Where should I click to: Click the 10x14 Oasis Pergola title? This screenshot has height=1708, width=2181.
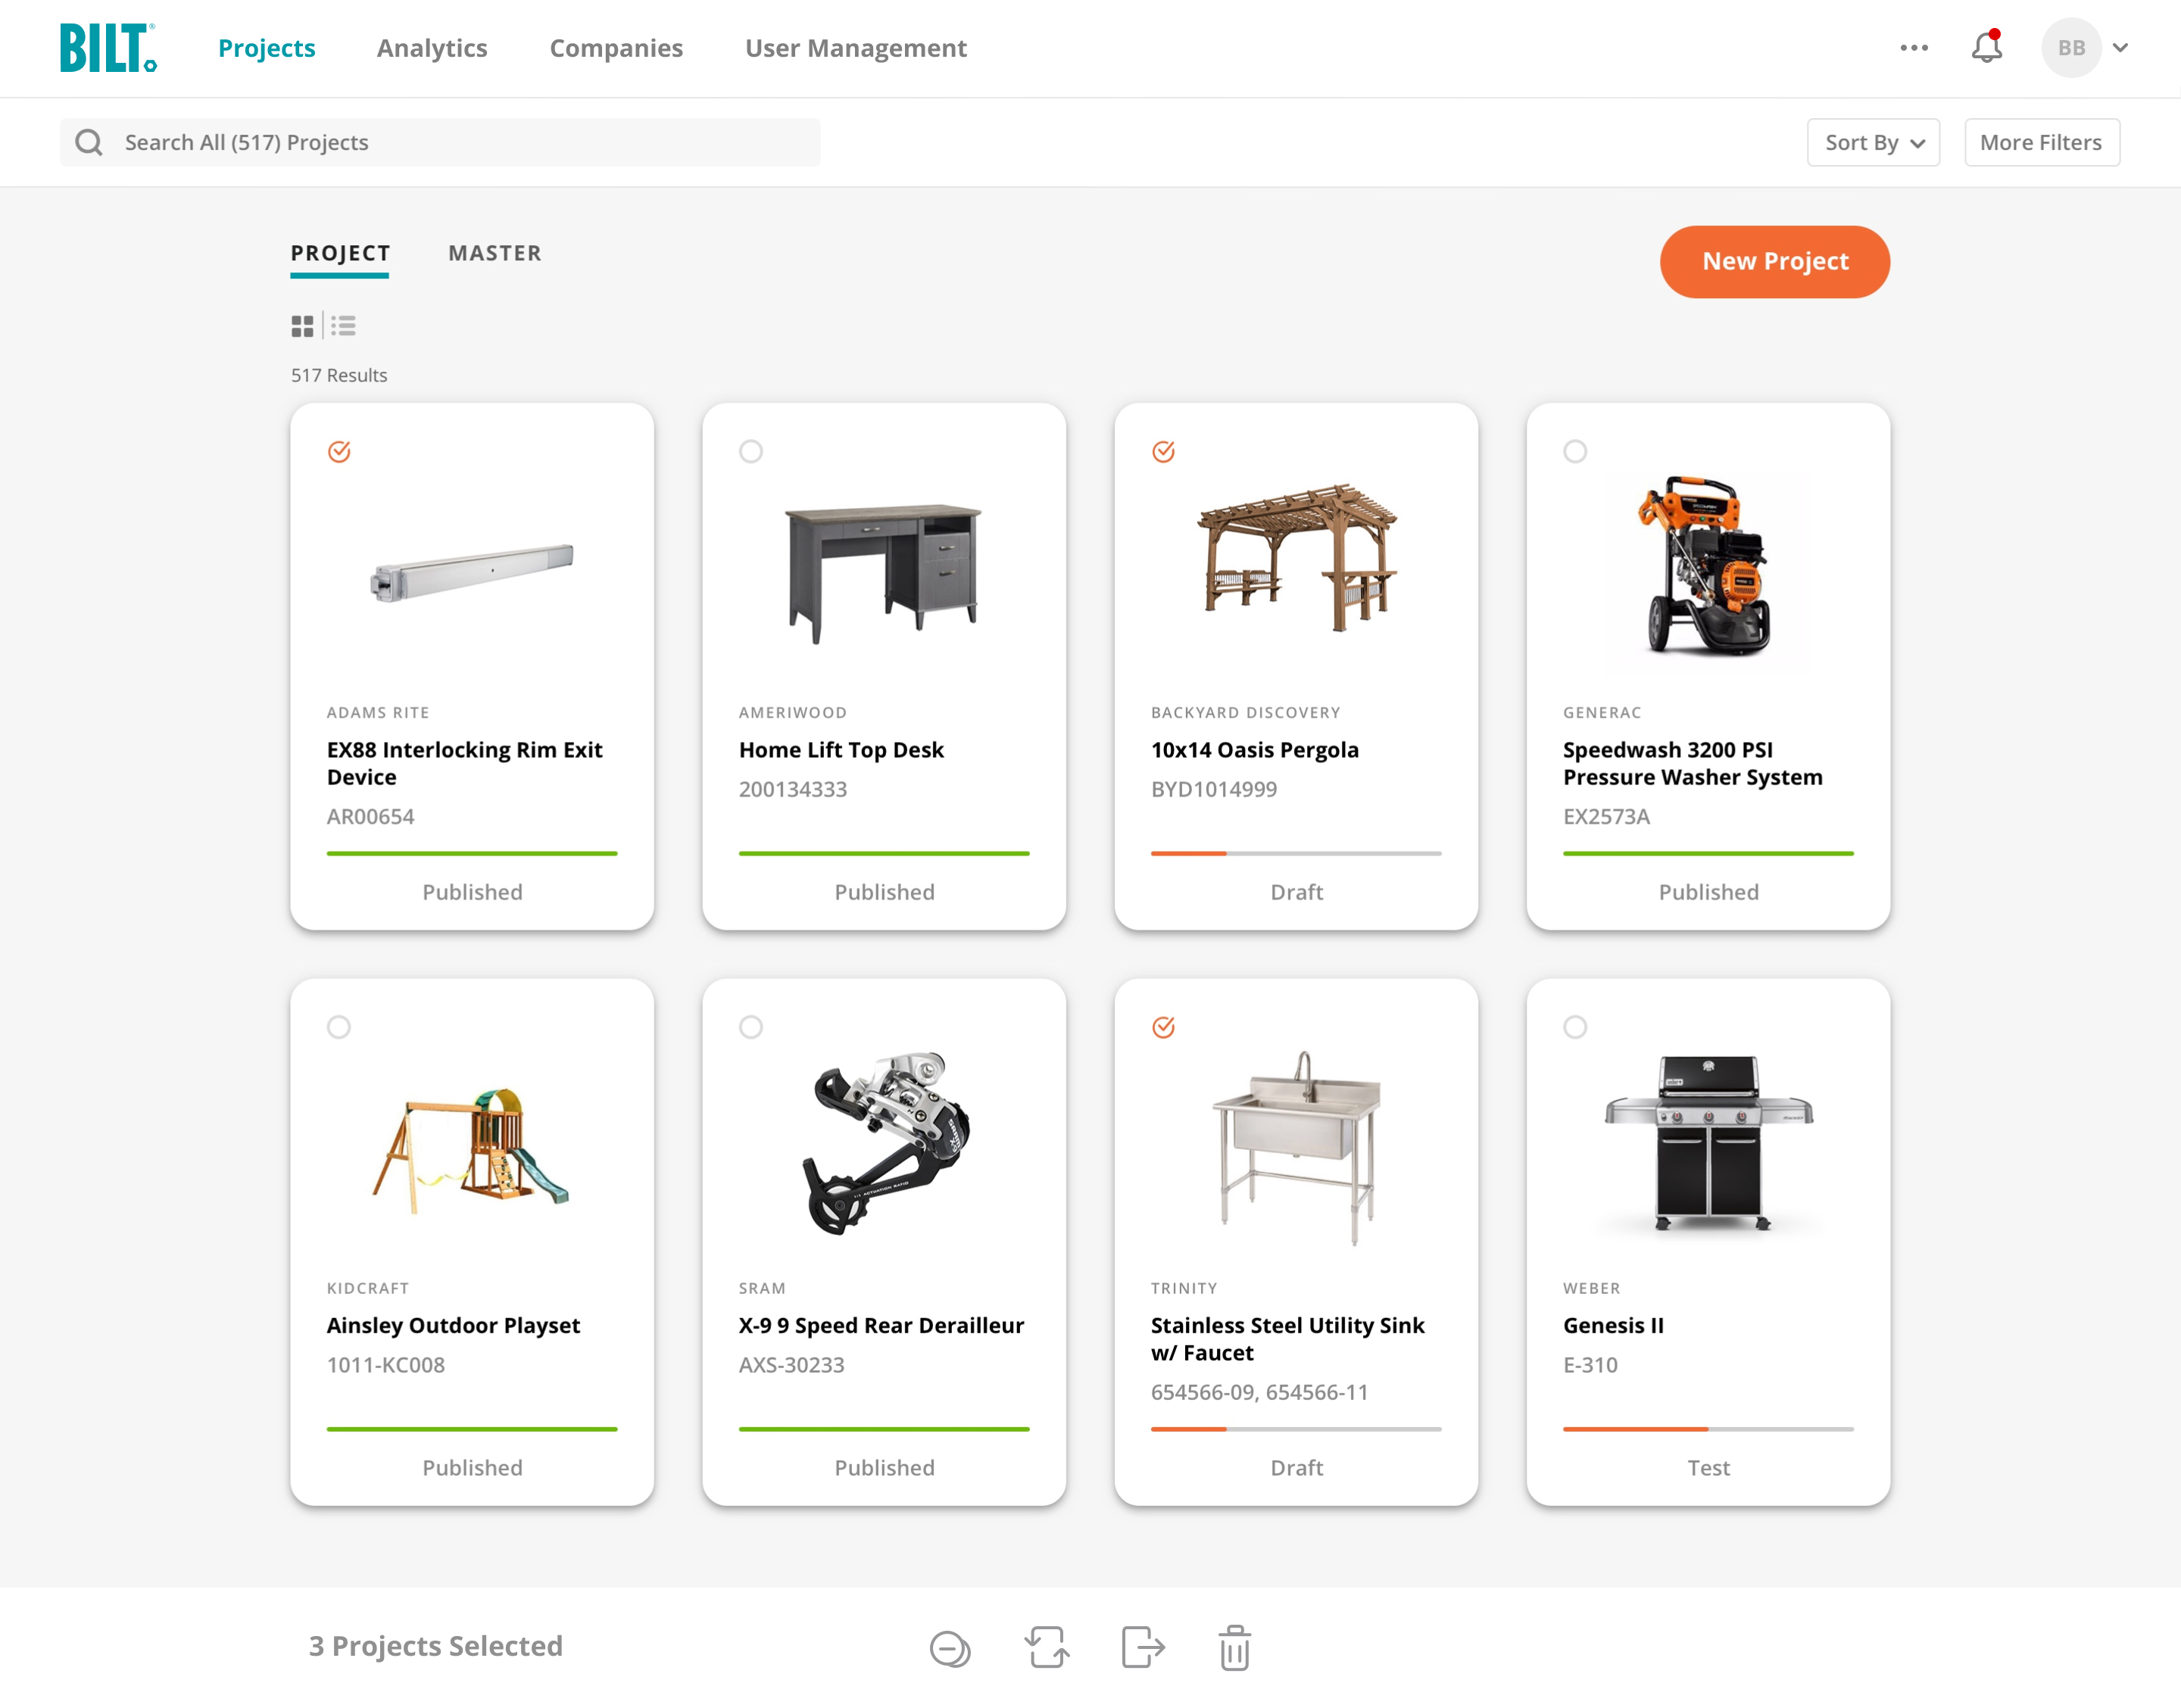[x=1254, y=750]
